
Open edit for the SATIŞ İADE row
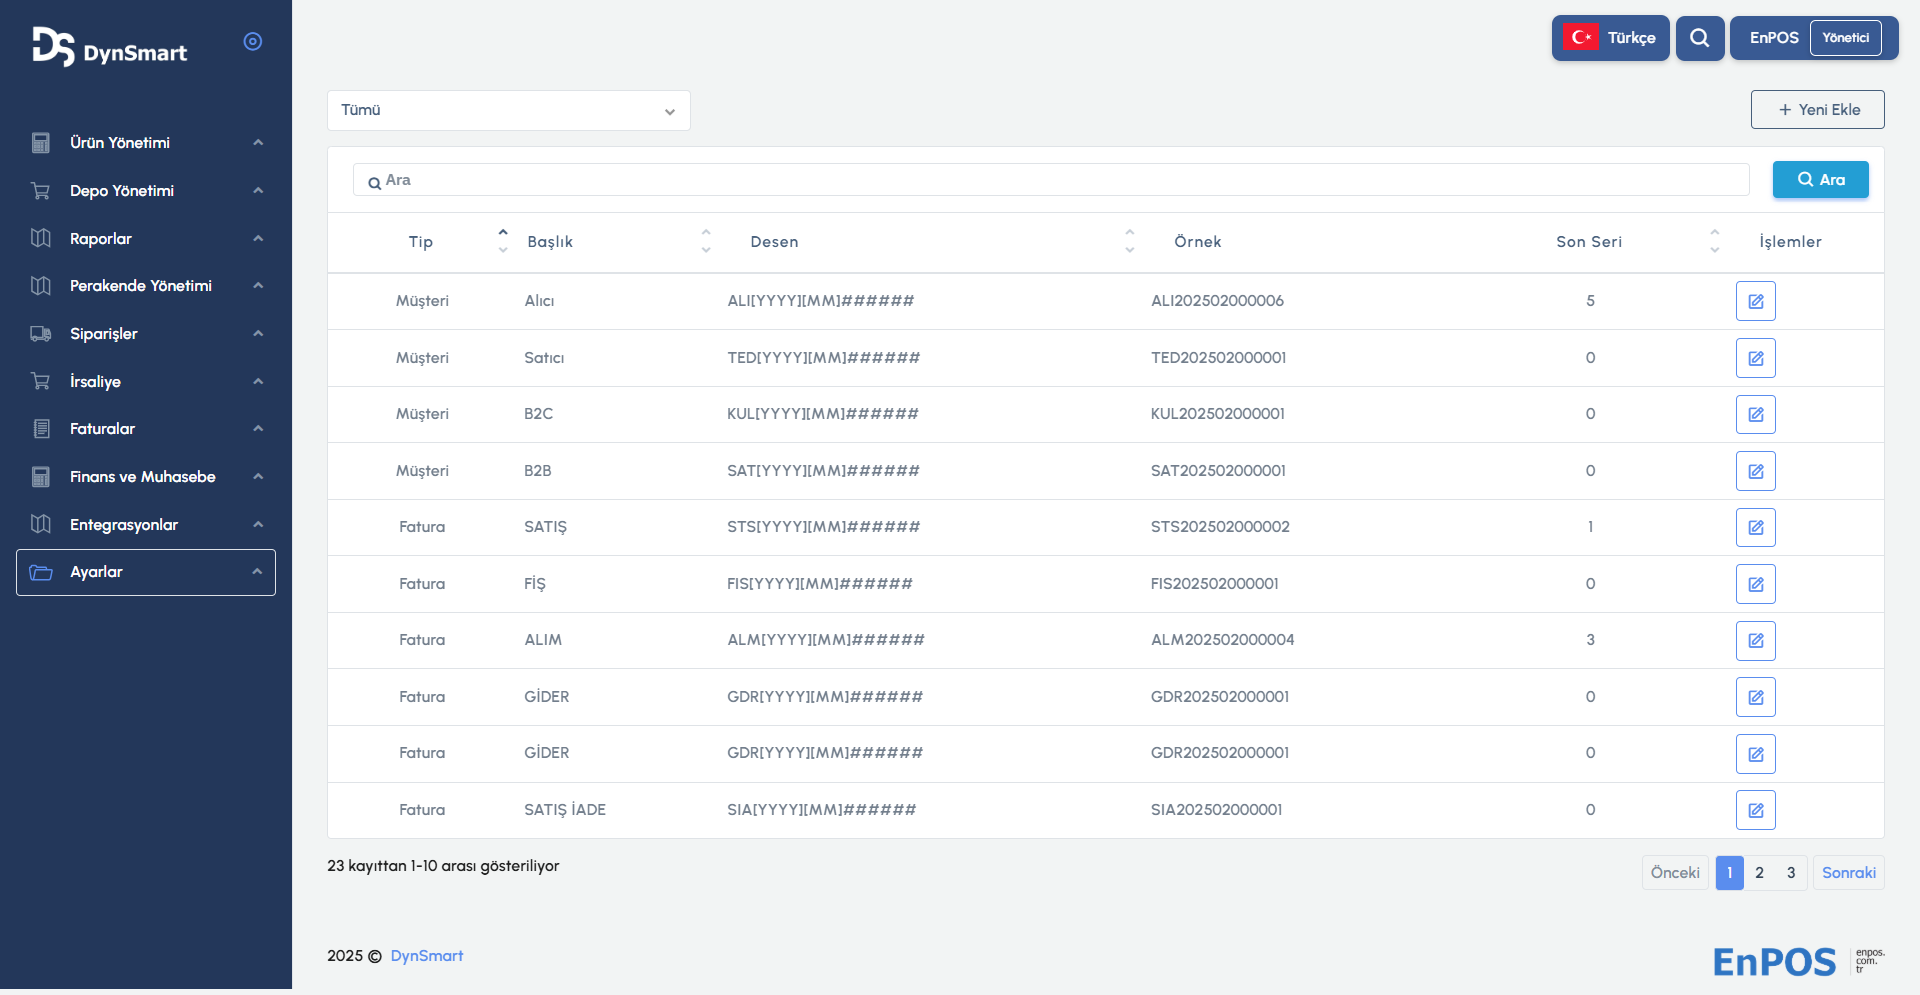coord(1755,810)
